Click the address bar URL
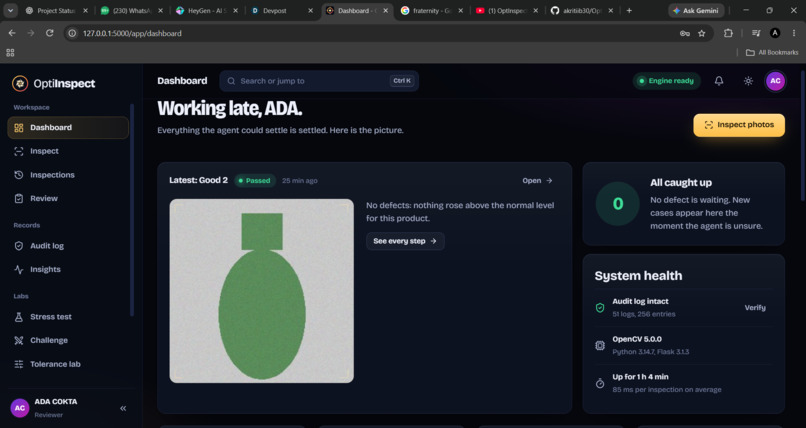The height and width of the screenshot is (428, 806). pos(132,33)
